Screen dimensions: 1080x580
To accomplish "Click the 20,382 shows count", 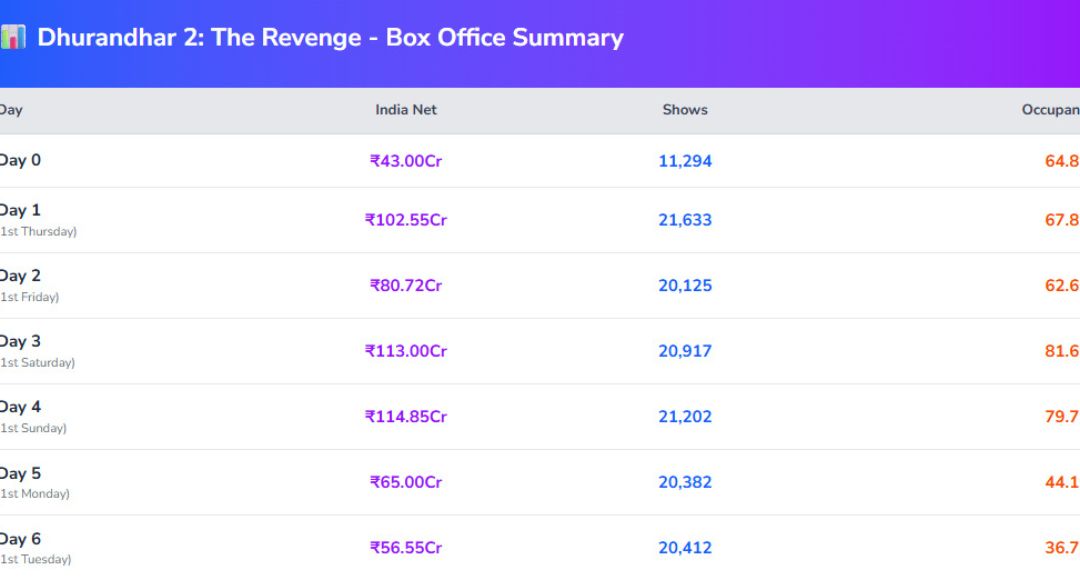I will point(685,482).
